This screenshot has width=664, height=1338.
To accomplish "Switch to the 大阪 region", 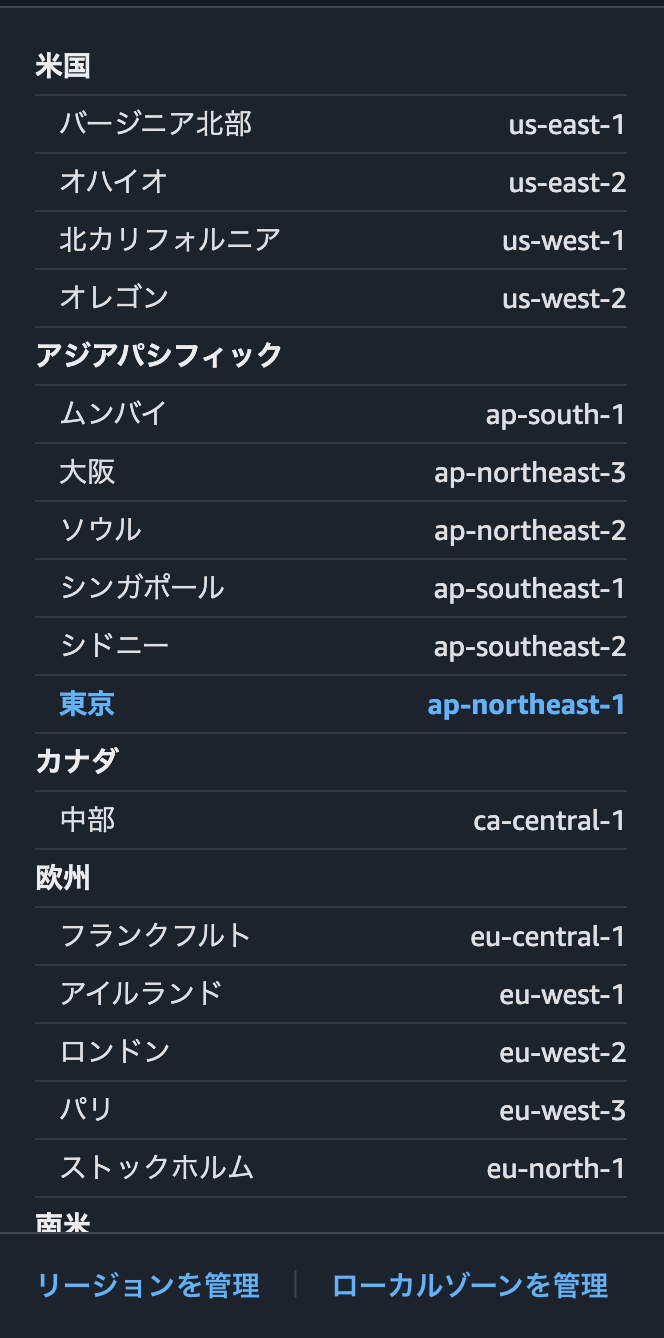I will (x=330, y=472).
